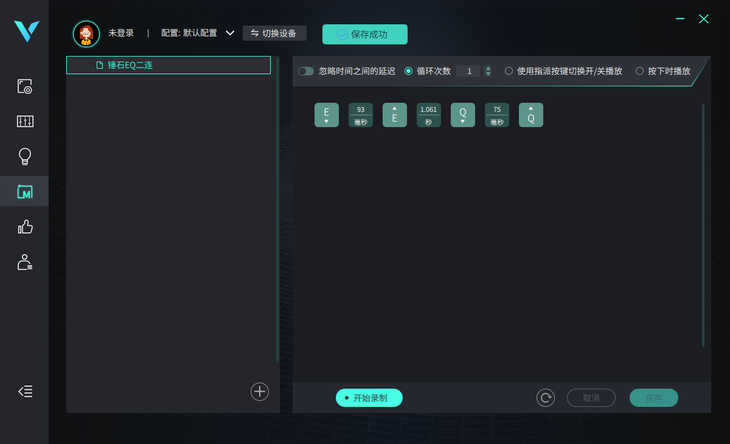
Task: Open the 配置: 默认配置 dropdown
Action: pos(197,33)
